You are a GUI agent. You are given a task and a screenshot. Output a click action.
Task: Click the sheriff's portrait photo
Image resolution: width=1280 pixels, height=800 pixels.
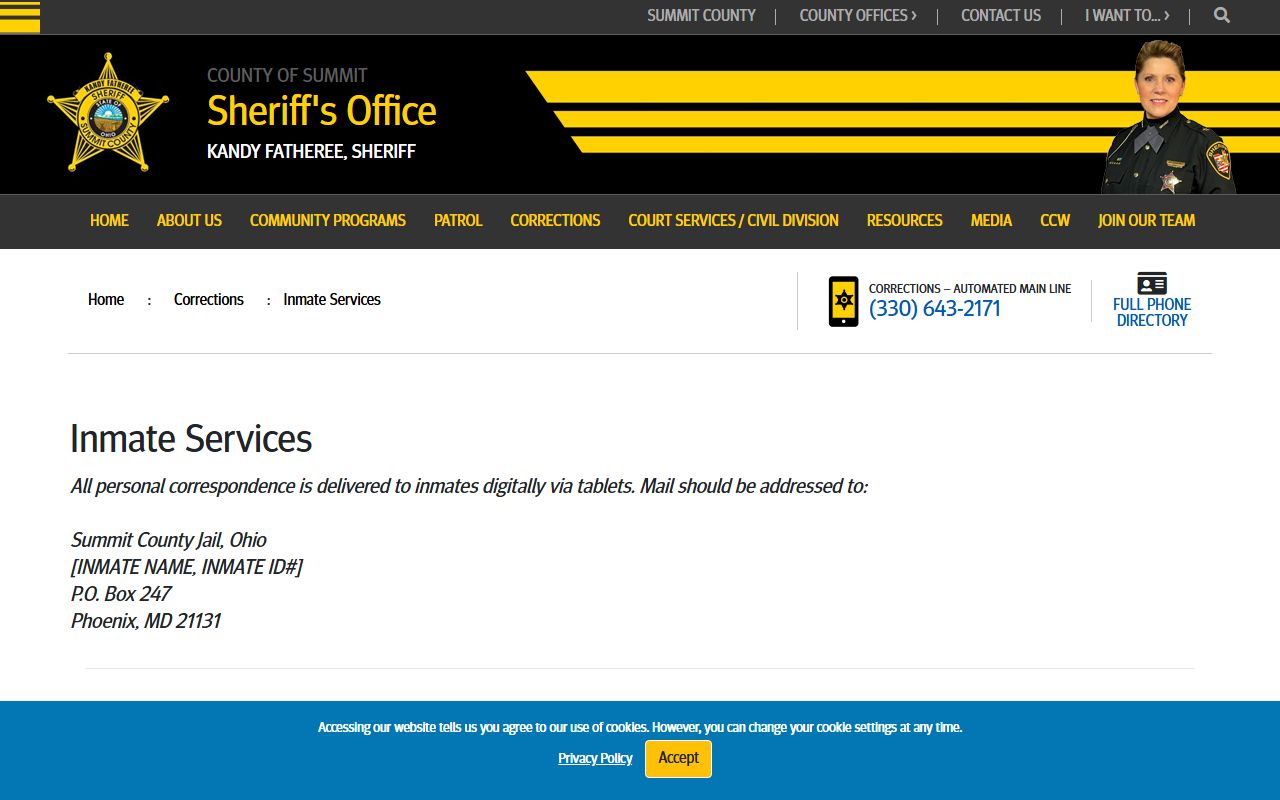coord(1167,120)
